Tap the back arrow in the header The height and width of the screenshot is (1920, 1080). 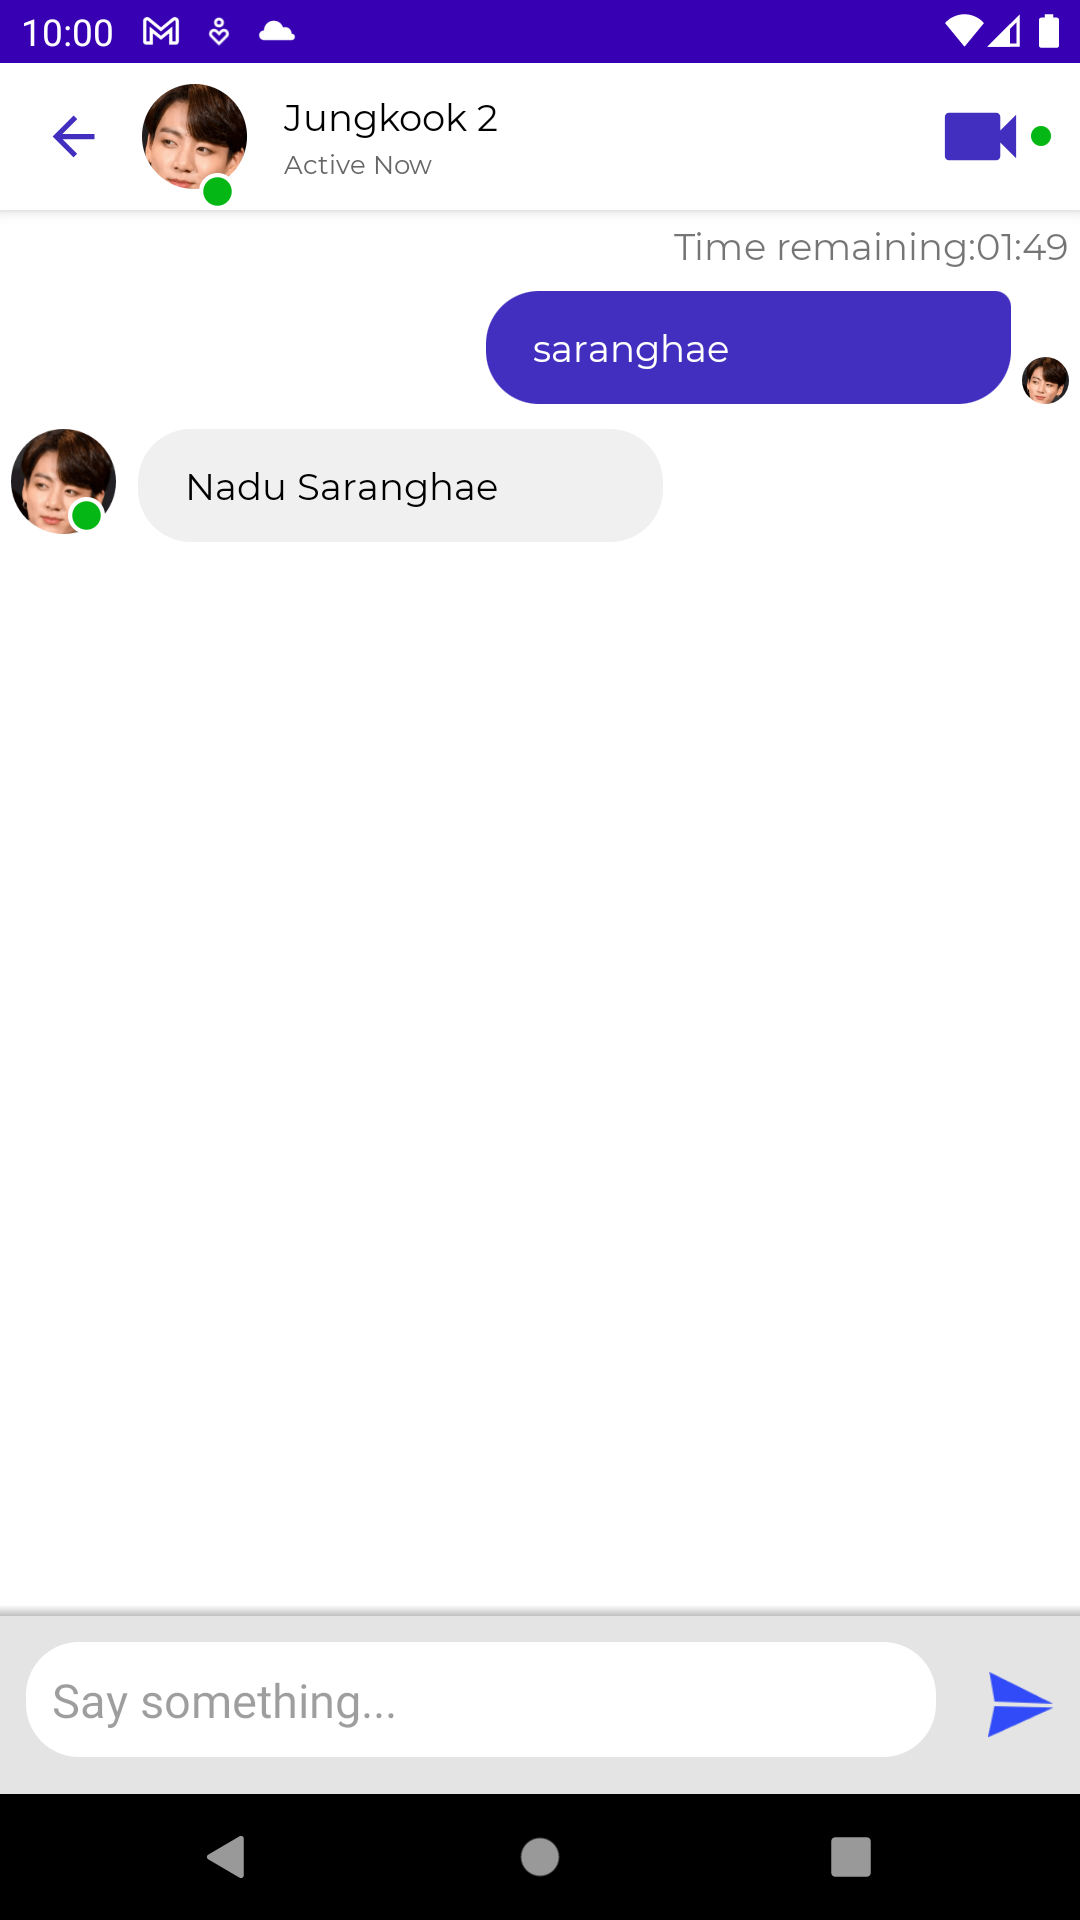(74, 137)
